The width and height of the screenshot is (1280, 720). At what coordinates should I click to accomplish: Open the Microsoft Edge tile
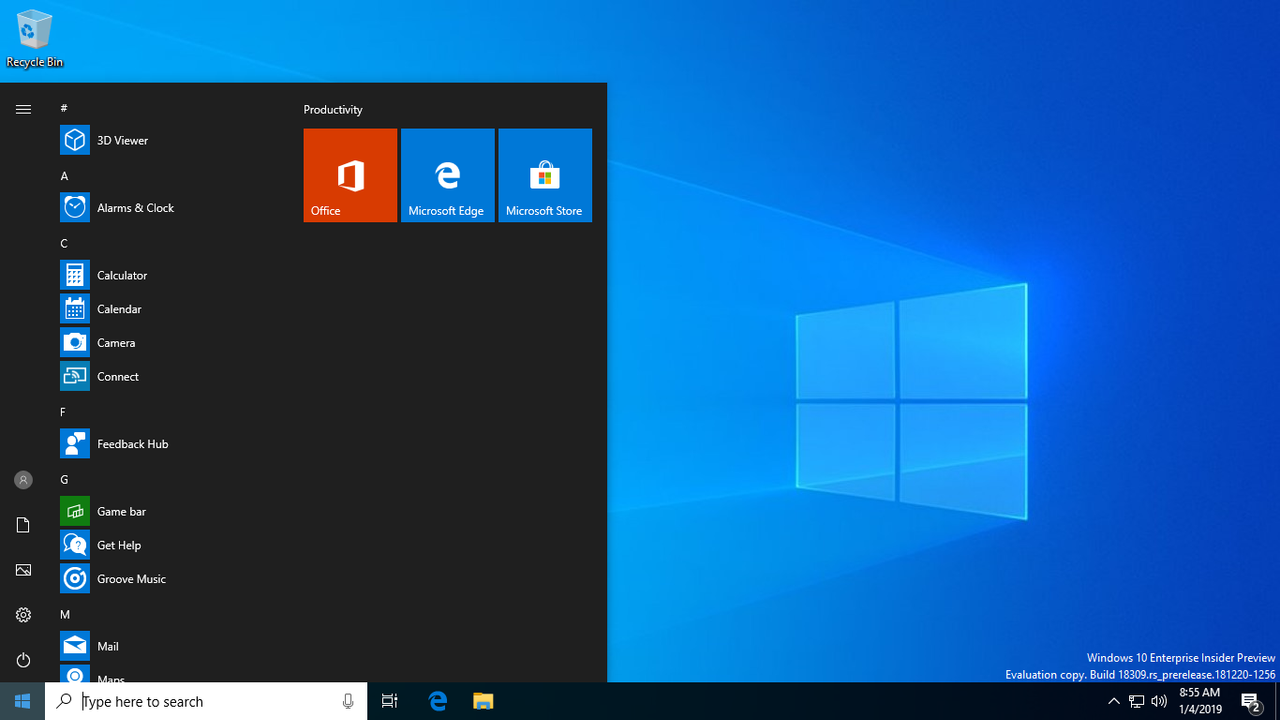[447, 175]
